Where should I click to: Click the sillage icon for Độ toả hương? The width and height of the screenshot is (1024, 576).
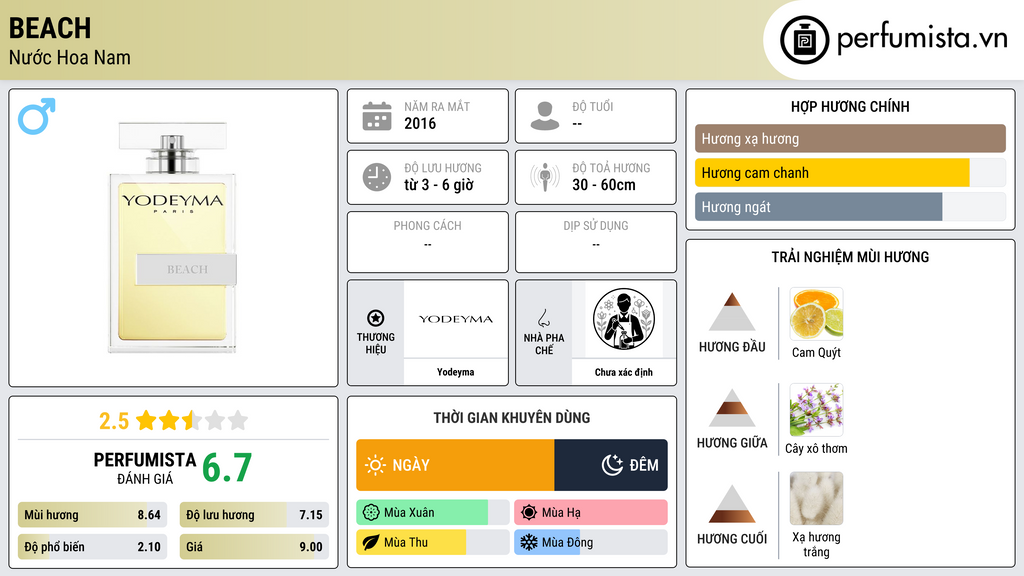pyautogui.click(x=545, y=177)
